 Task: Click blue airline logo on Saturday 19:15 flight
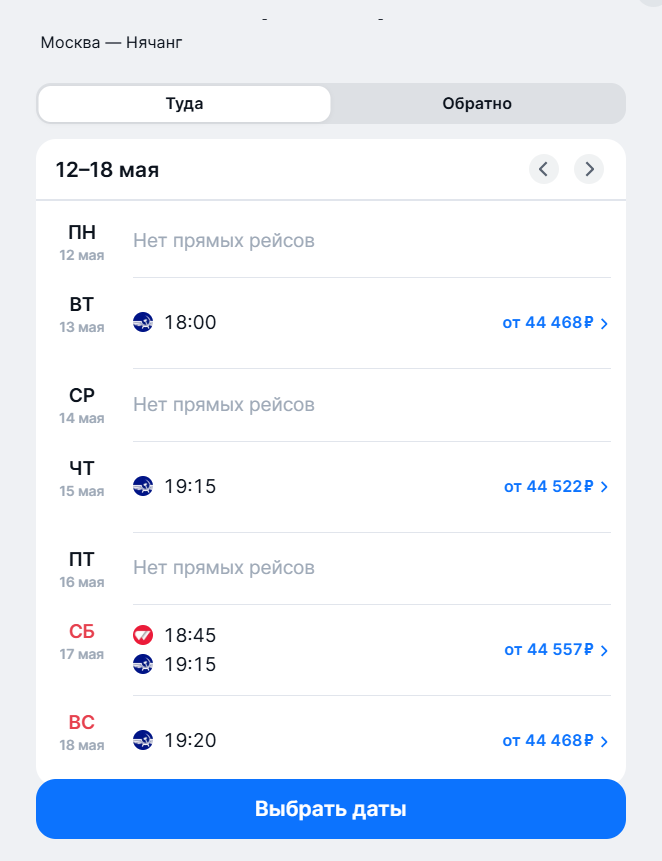pyautogui.click(x=143, y=664)
